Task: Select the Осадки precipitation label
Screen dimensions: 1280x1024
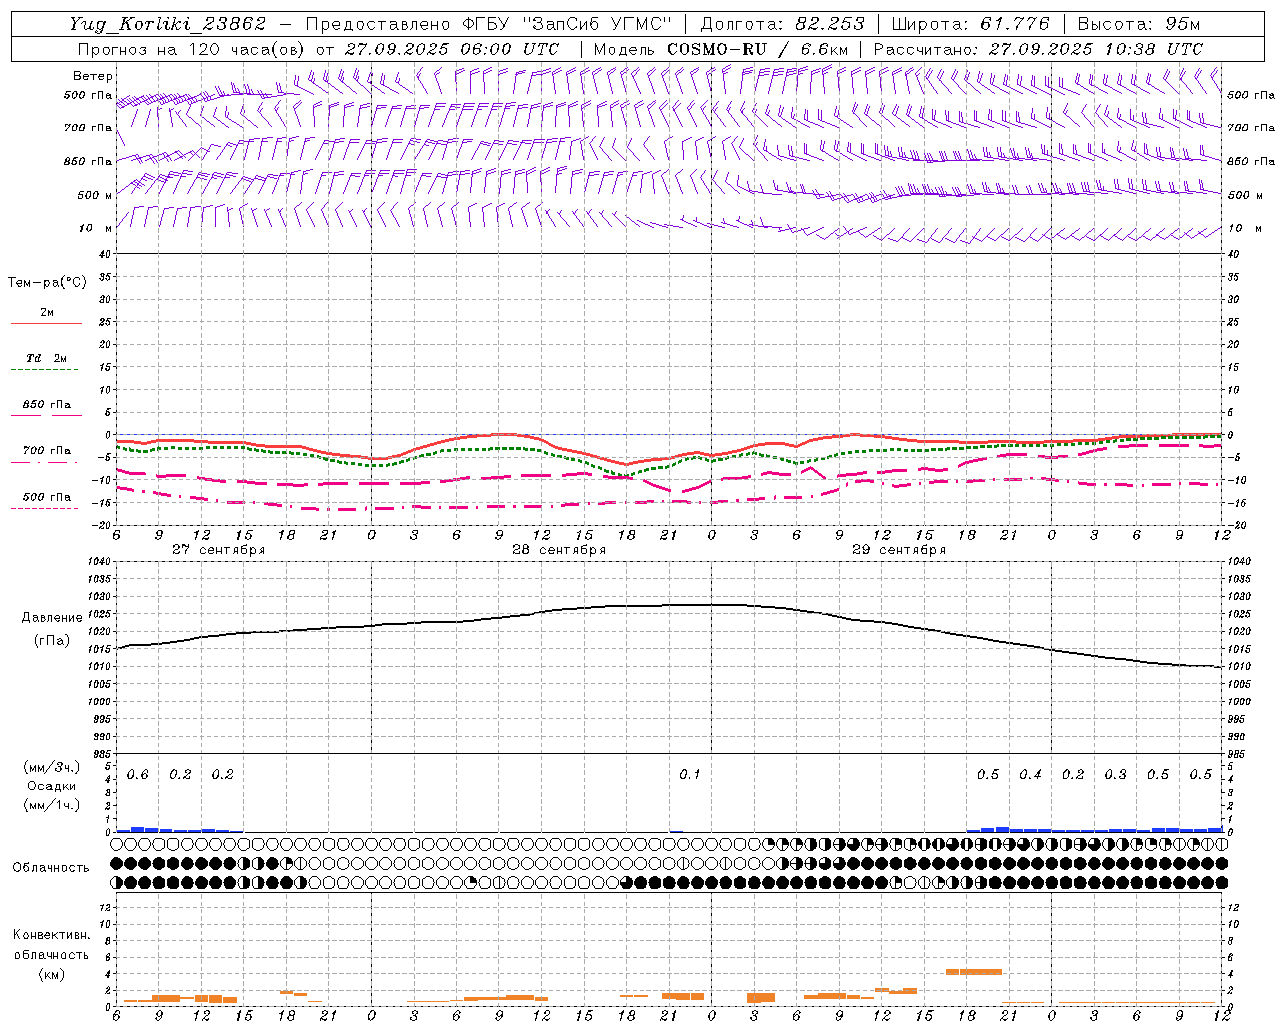Action: pos(51,787)
